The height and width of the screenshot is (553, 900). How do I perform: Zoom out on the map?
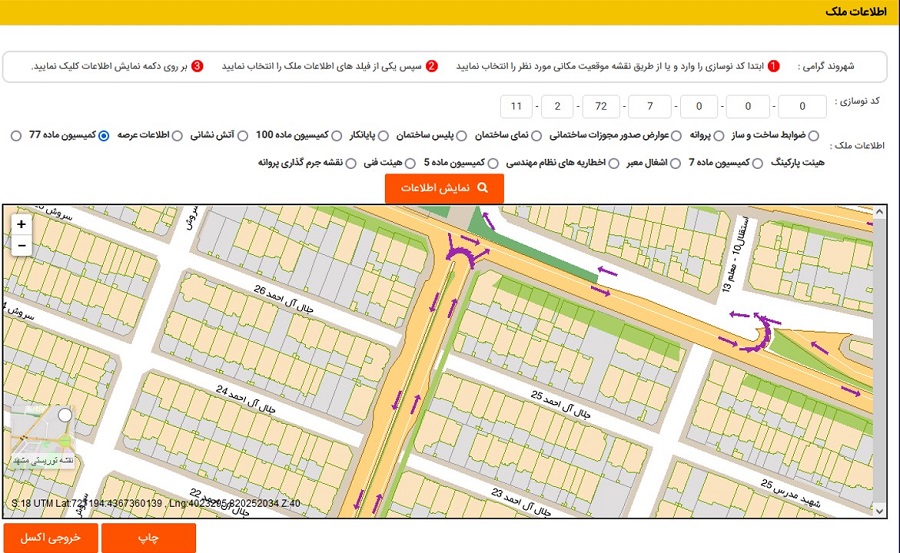21,245
